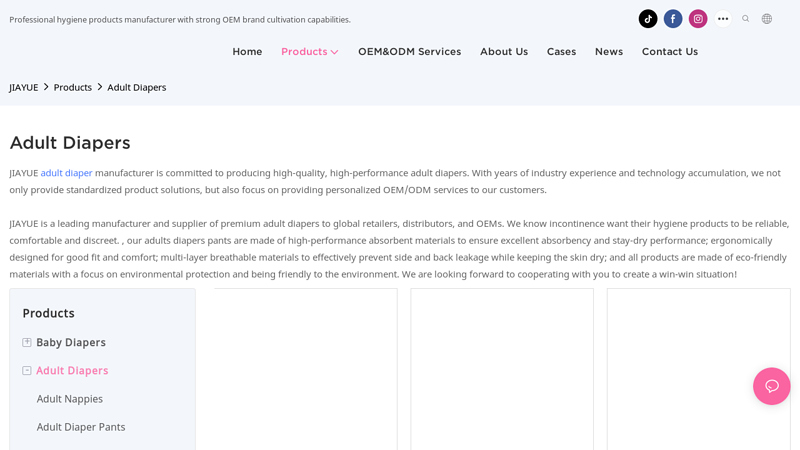Show more social links via ellipsis icon
The image size is (800, 450).
point(723,19)
